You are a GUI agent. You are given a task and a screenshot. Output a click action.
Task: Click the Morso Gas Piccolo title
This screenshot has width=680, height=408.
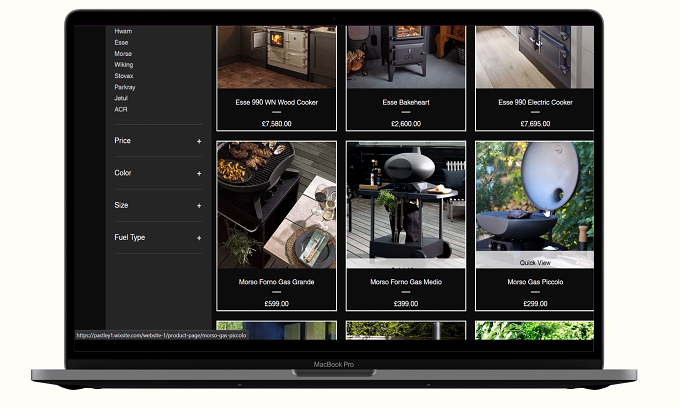click(x=535, y=282)
